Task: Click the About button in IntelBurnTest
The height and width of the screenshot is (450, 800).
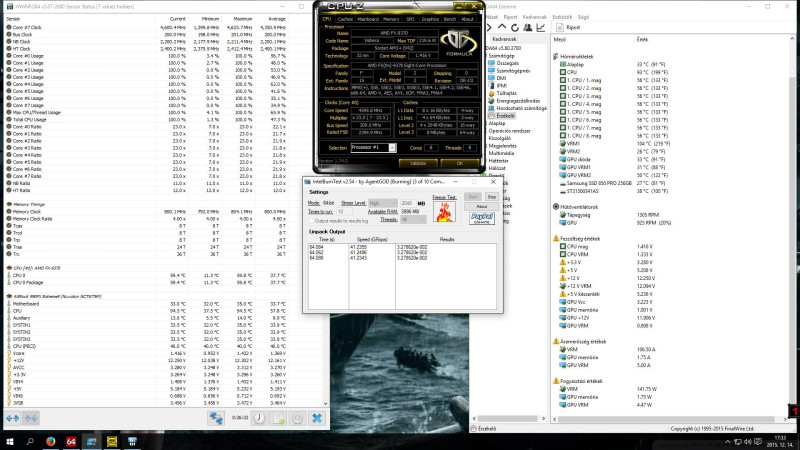Action: click(481, 207)
